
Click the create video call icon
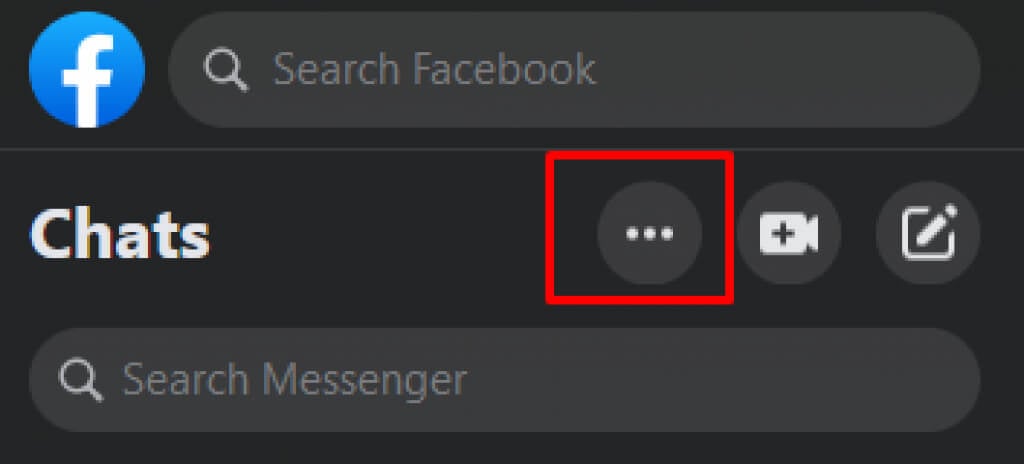[x=789, y=233]
